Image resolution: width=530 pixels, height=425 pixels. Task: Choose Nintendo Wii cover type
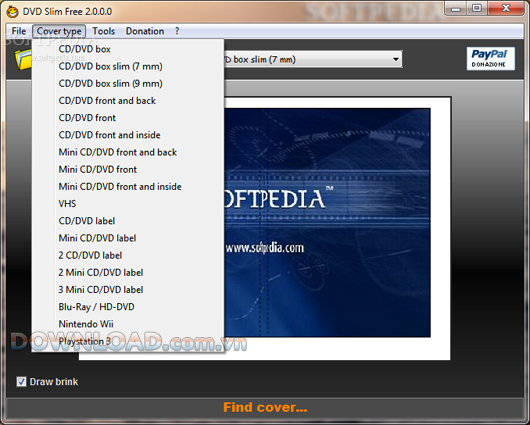click(128, 324)
